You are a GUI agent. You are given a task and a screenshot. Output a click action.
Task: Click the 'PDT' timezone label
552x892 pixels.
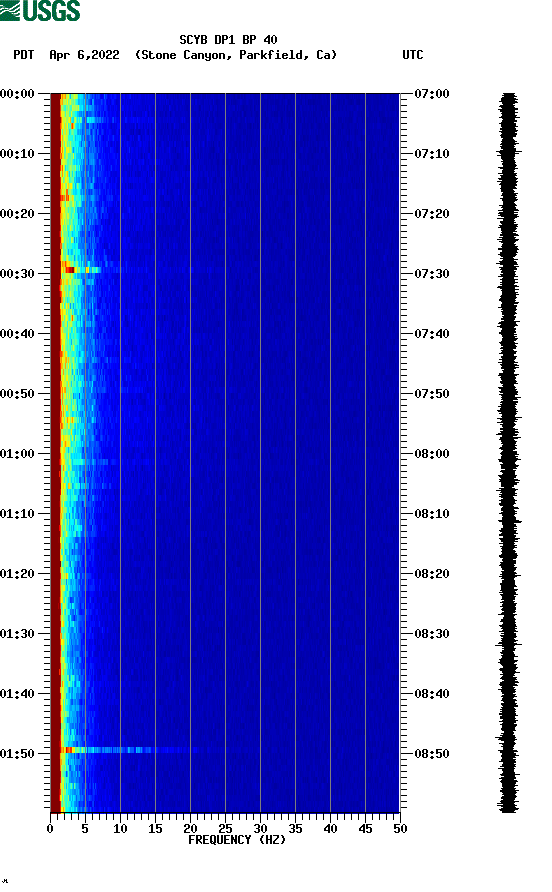[x=23, y=55]
